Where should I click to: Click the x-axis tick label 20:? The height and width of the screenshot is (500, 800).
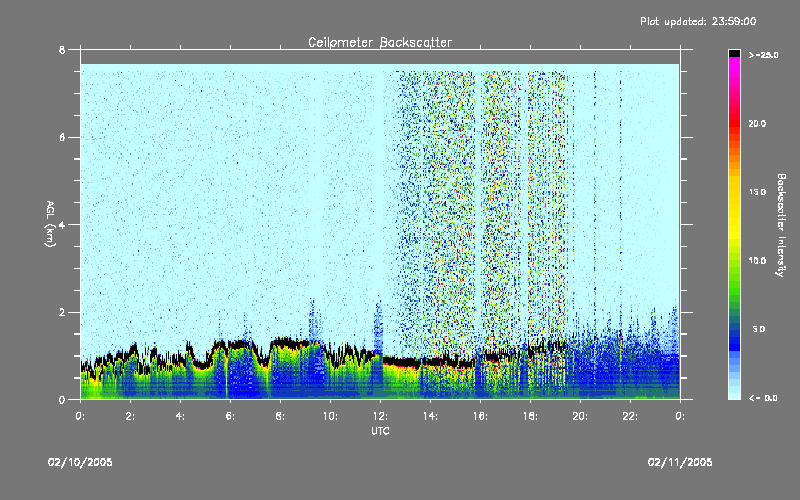coord(580,416)
